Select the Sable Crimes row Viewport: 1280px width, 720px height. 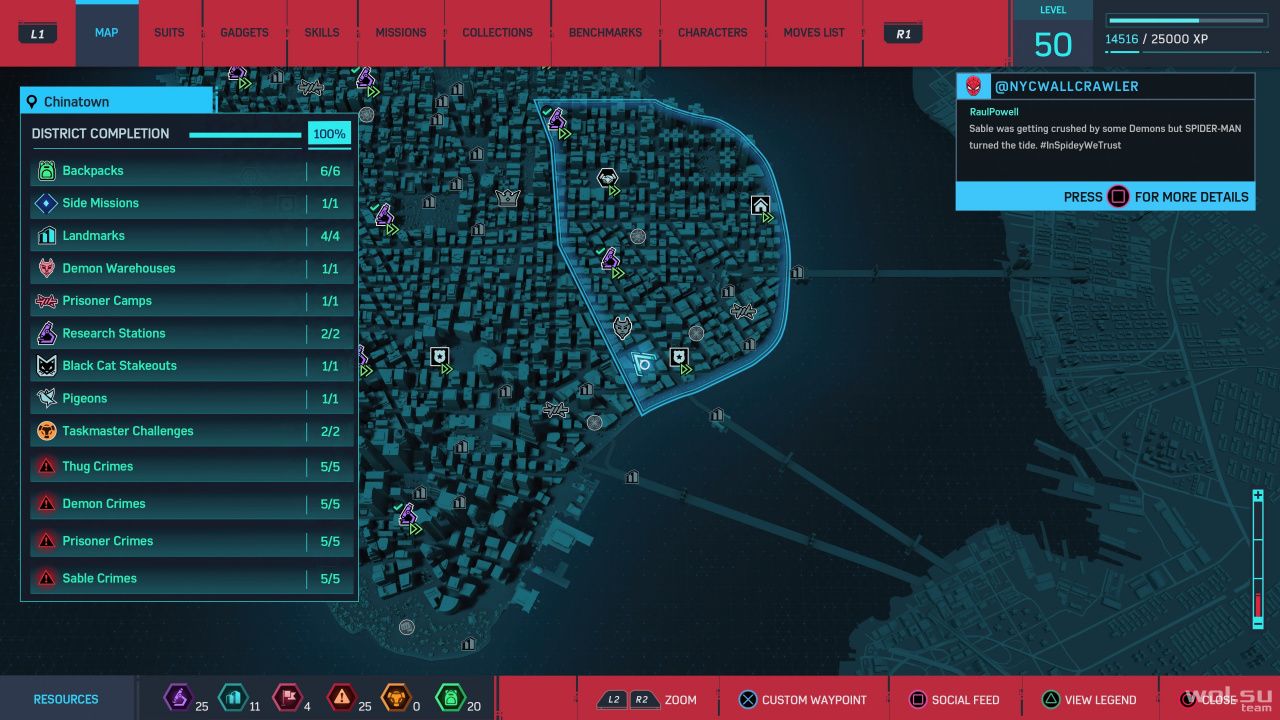click(x=191, y=578)
